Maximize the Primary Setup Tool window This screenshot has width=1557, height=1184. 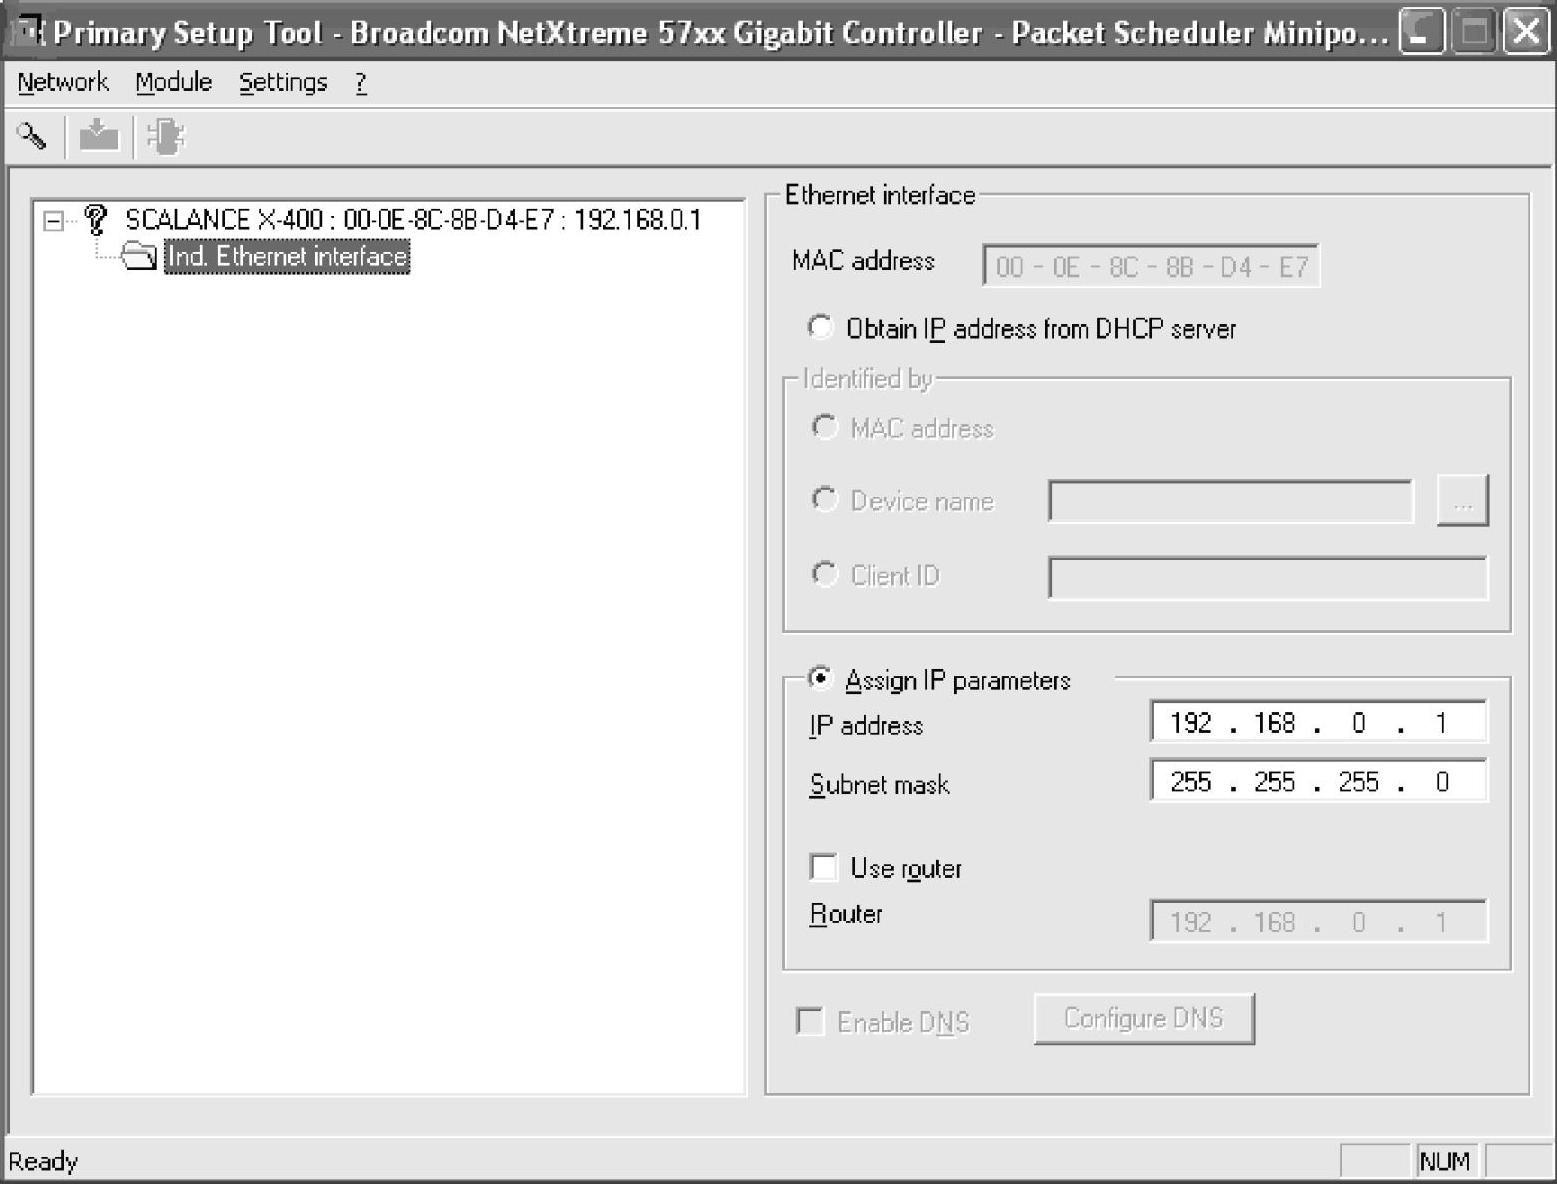pos(1474,32)
